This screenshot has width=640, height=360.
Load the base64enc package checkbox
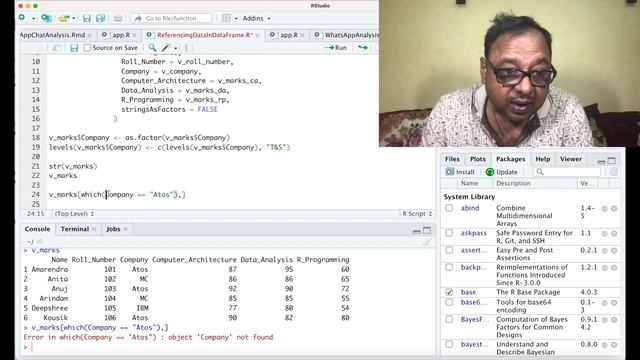pos(449,302)
